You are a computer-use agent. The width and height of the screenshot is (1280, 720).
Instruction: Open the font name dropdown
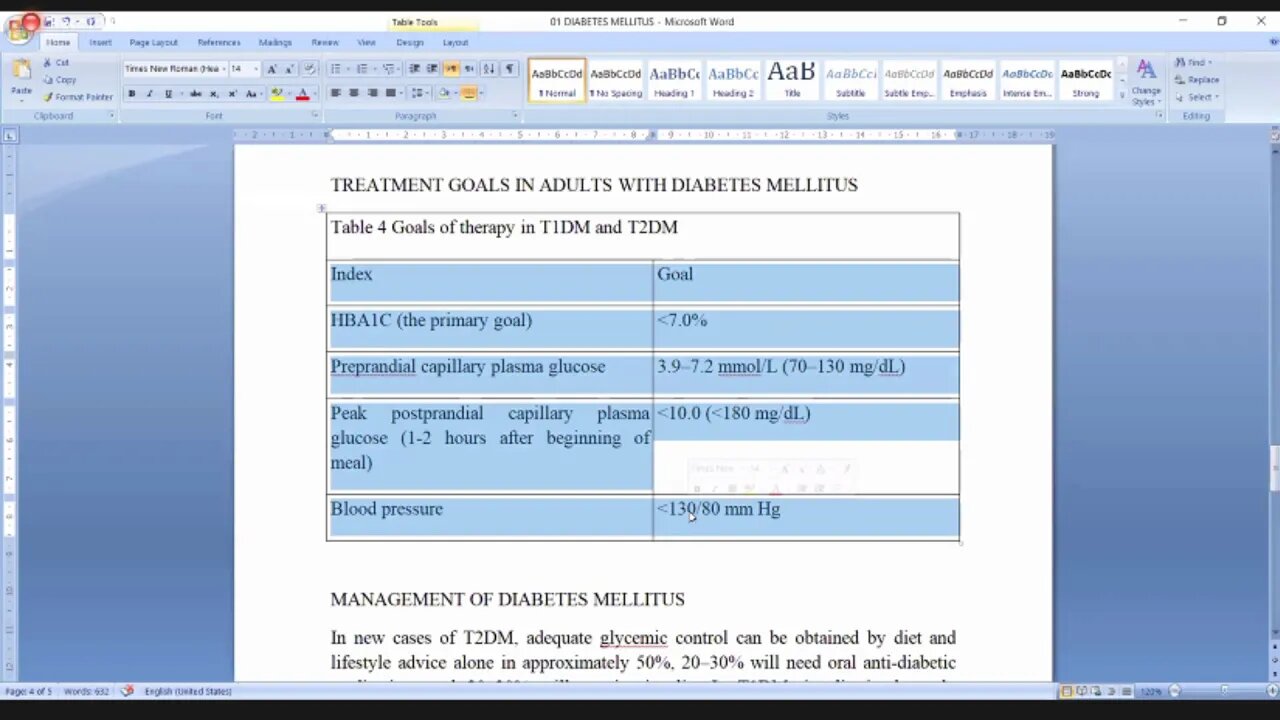click(224, 69)
